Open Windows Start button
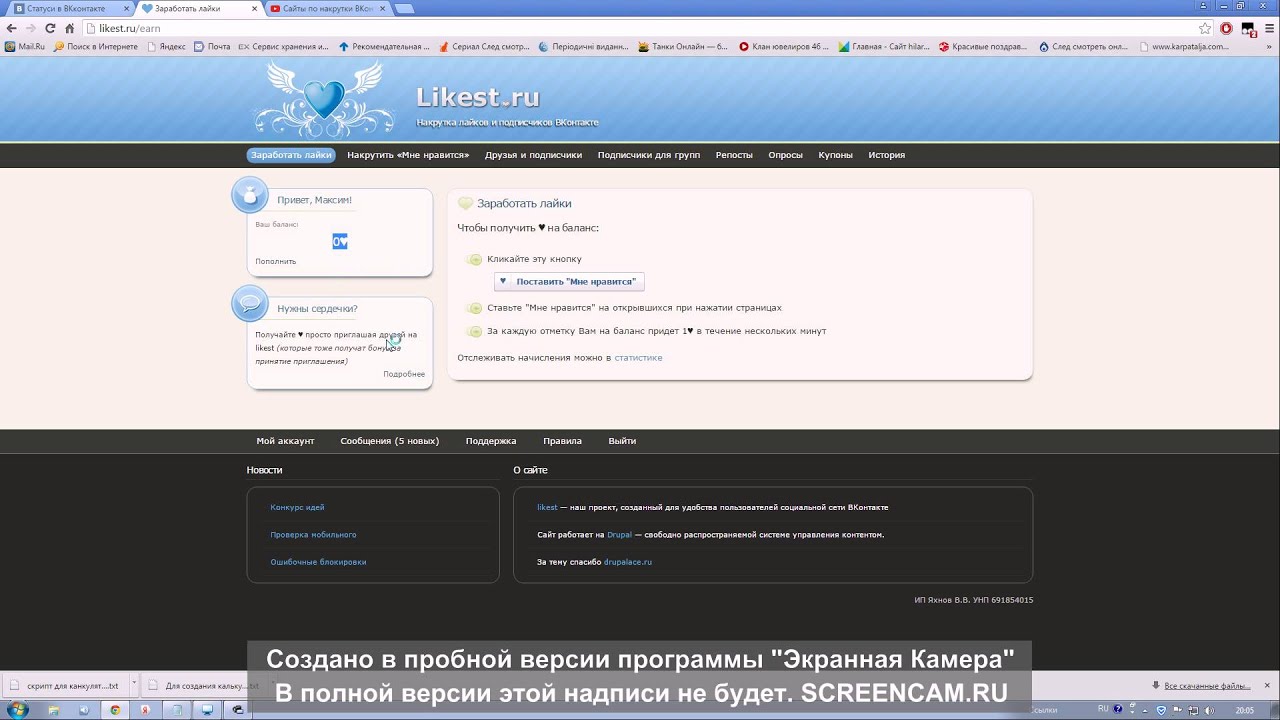Screen dimensions: 1280x720 (x=17, y=709)
